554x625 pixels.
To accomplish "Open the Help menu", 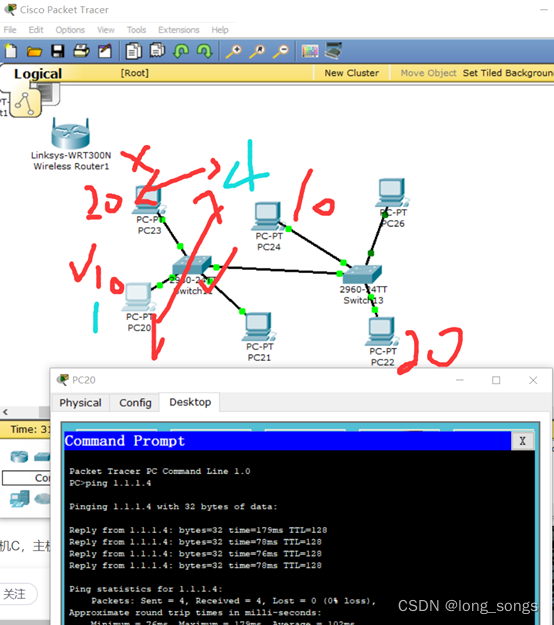I will (220, 30).
